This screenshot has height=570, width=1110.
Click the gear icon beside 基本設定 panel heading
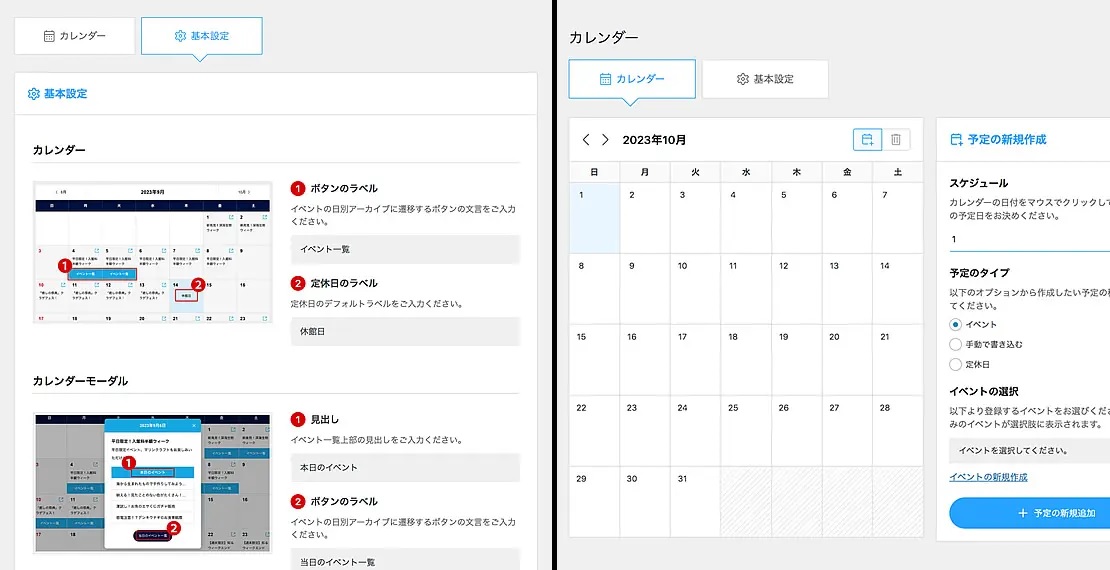tap(34, 94)
